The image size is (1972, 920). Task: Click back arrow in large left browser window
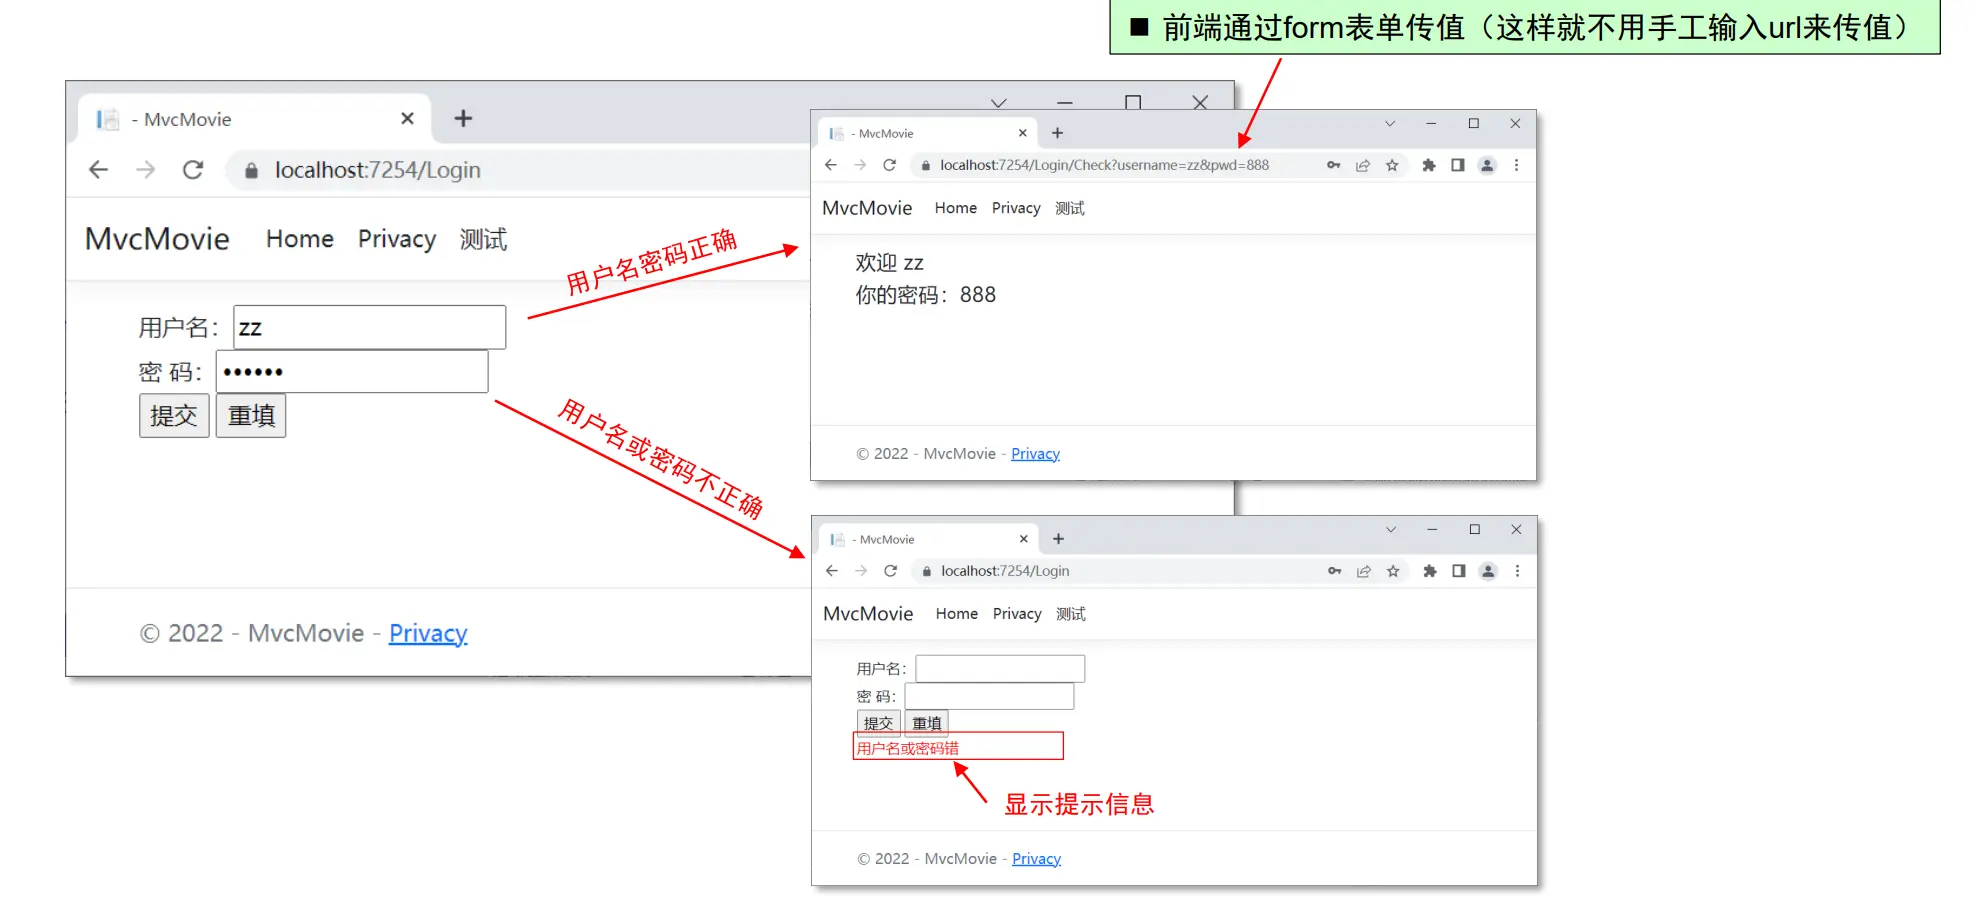[x=98, y=170]
